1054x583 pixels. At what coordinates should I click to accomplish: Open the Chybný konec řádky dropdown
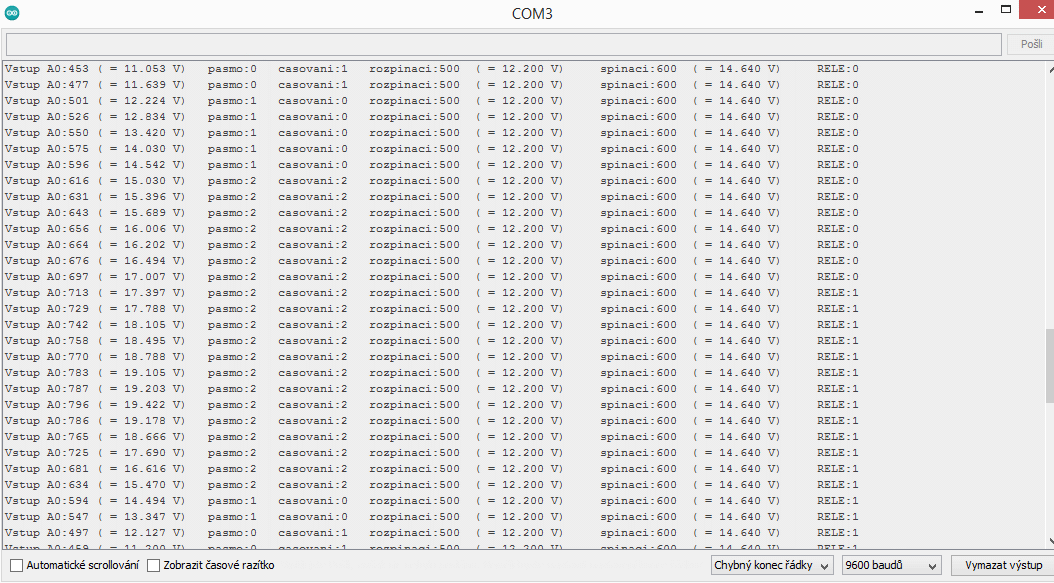point(771,566)
